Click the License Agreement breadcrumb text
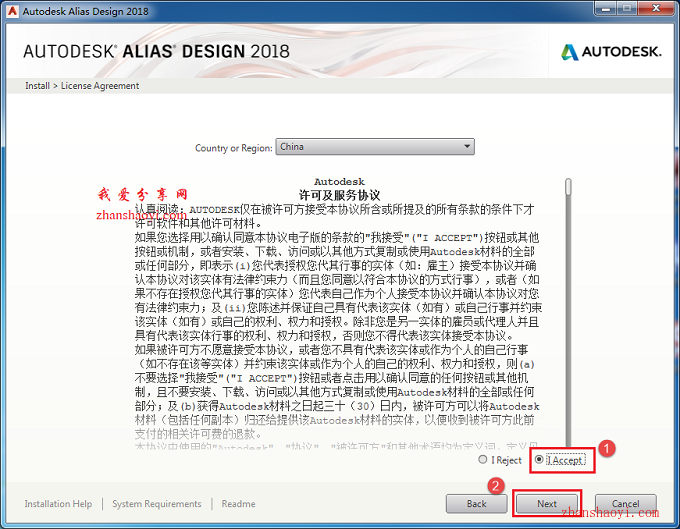 pyautogui.click(x=100, y=86)
